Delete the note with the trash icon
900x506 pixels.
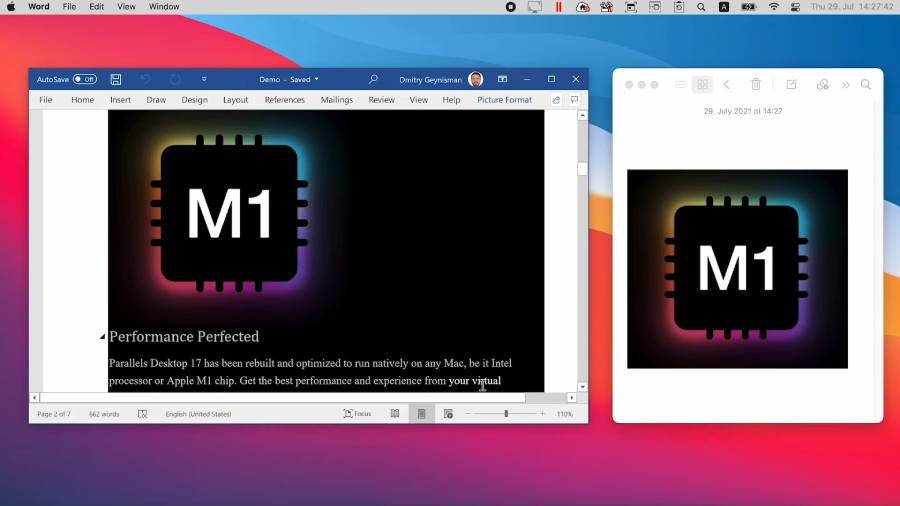pos(756,85)
